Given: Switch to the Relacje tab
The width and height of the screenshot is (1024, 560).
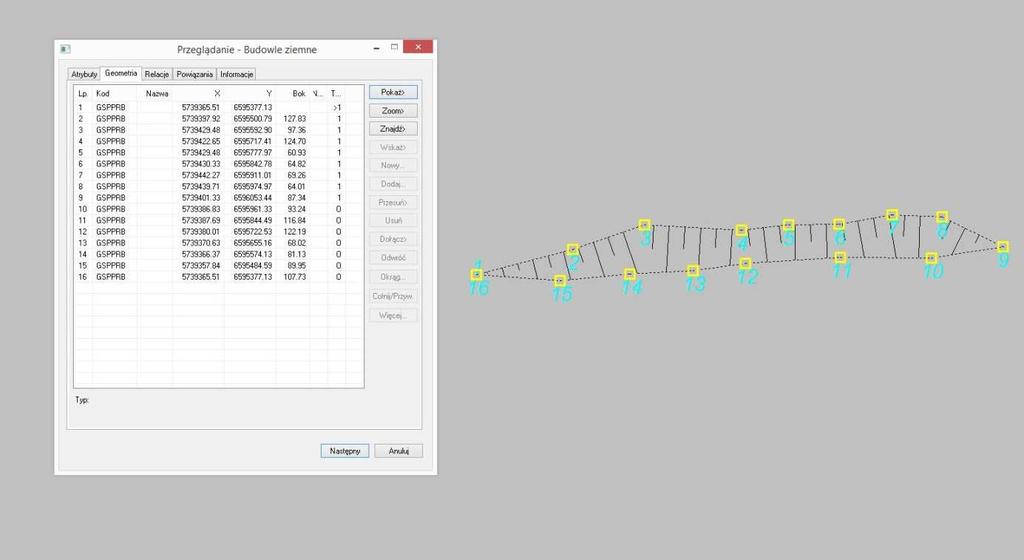Looking at the screenshot, I should click(157, 74).
